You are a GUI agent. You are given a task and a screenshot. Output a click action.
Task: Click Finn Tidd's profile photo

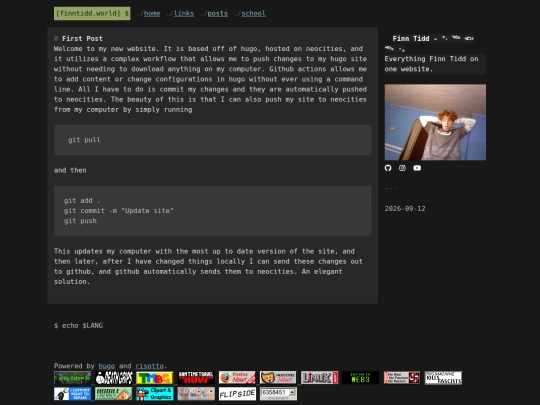click(435, 122)
